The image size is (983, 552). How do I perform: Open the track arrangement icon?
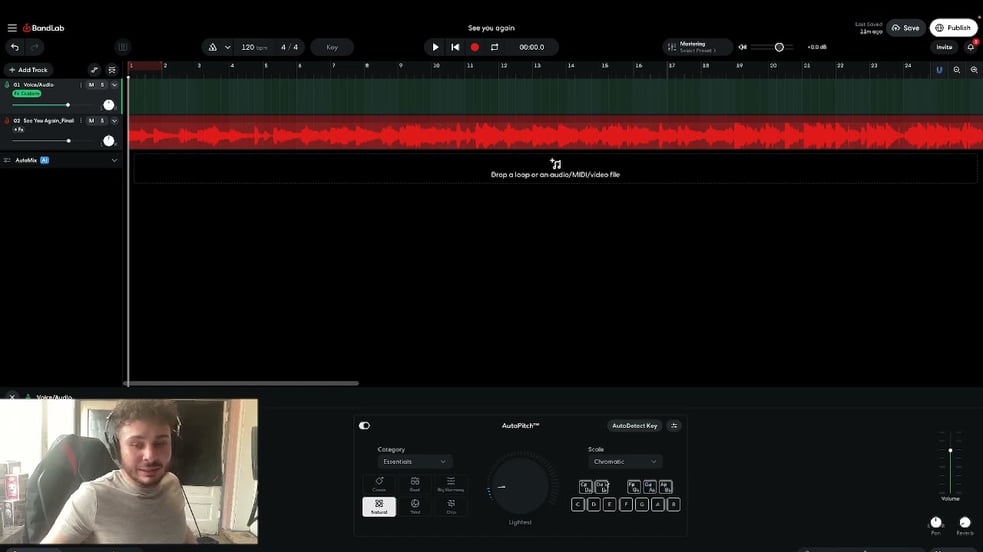tap(112, 70)
